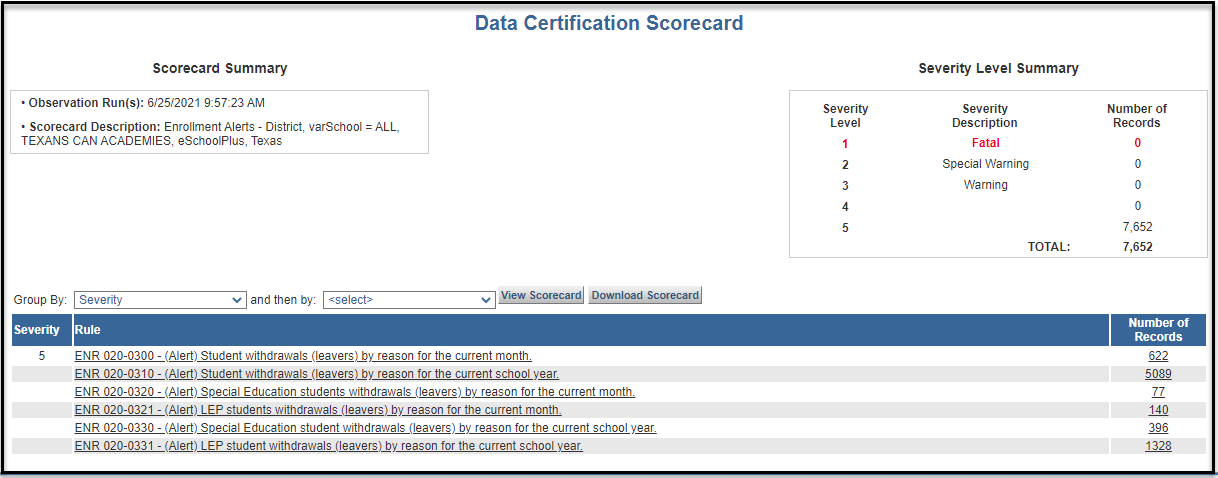This screenshot has width=1218, height=478.
Task: Click the View Scorecard button
Action: (541, 296)
